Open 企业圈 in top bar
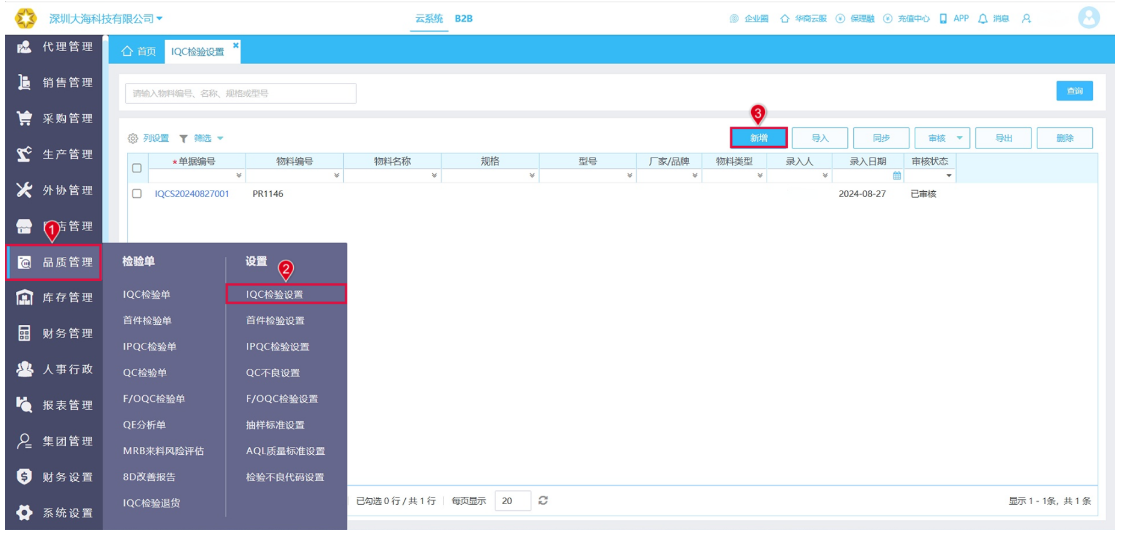This screenshot has height=537, width=1123. tap(749, 19)
